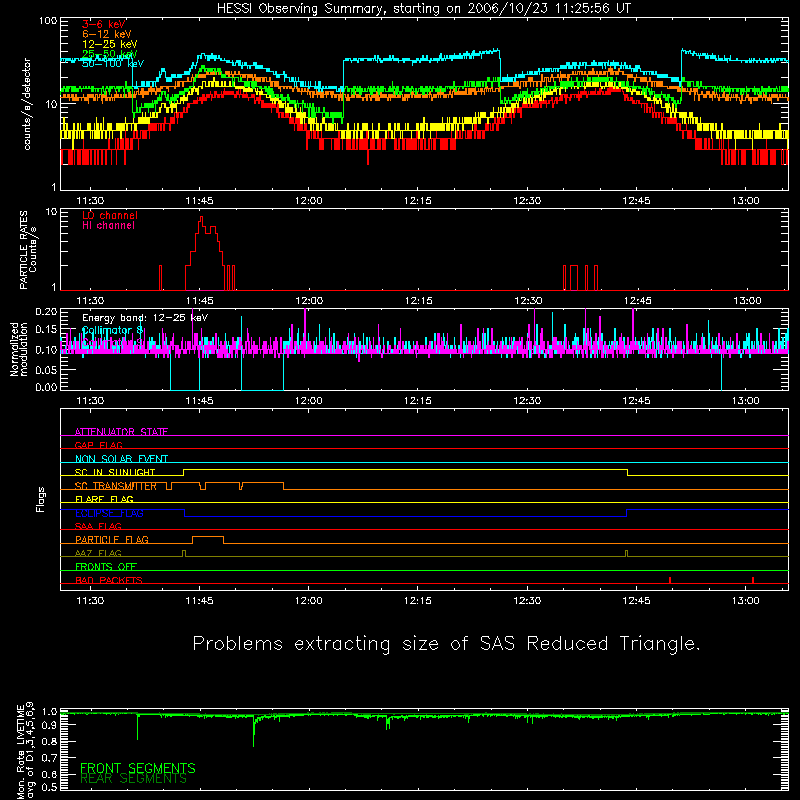
Task: Click the Normalized modulation axis label
Action: coord(18,349)
